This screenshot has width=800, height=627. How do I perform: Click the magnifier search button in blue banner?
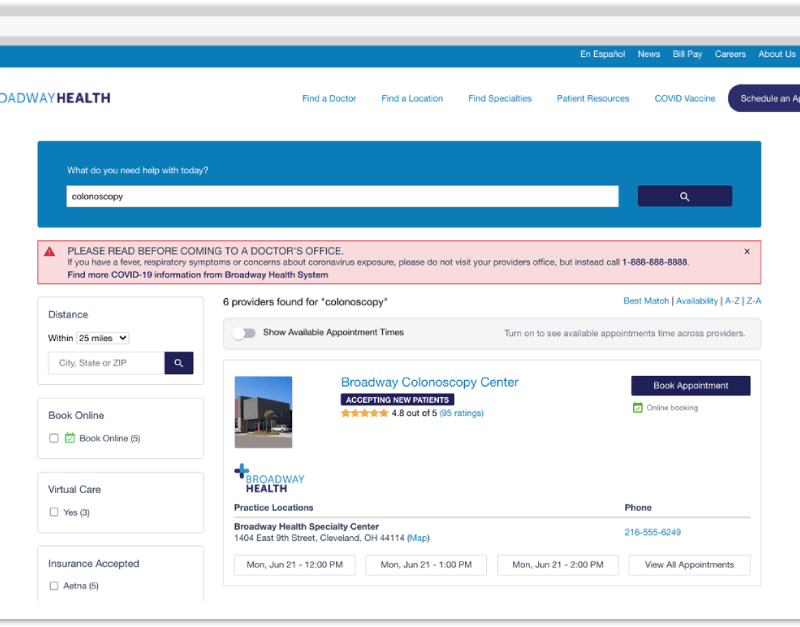[x=684, y=197]
